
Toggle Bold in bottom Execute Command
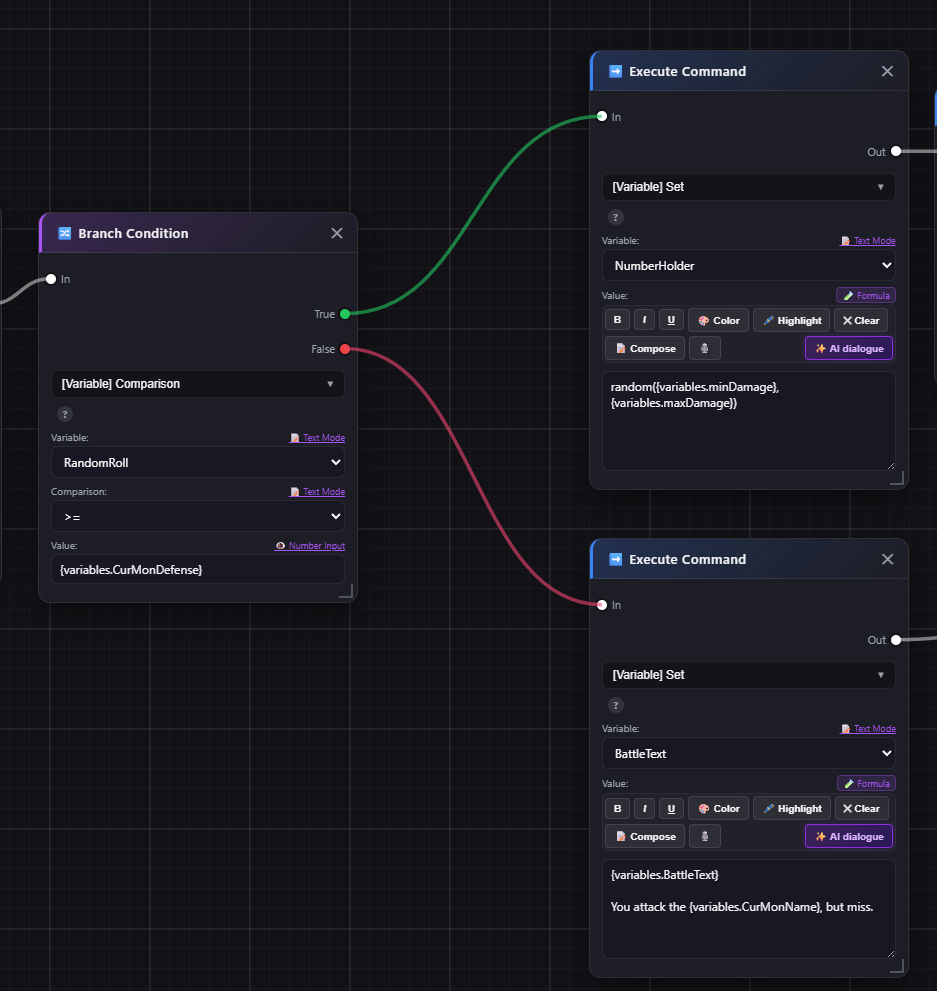[617, 808]
